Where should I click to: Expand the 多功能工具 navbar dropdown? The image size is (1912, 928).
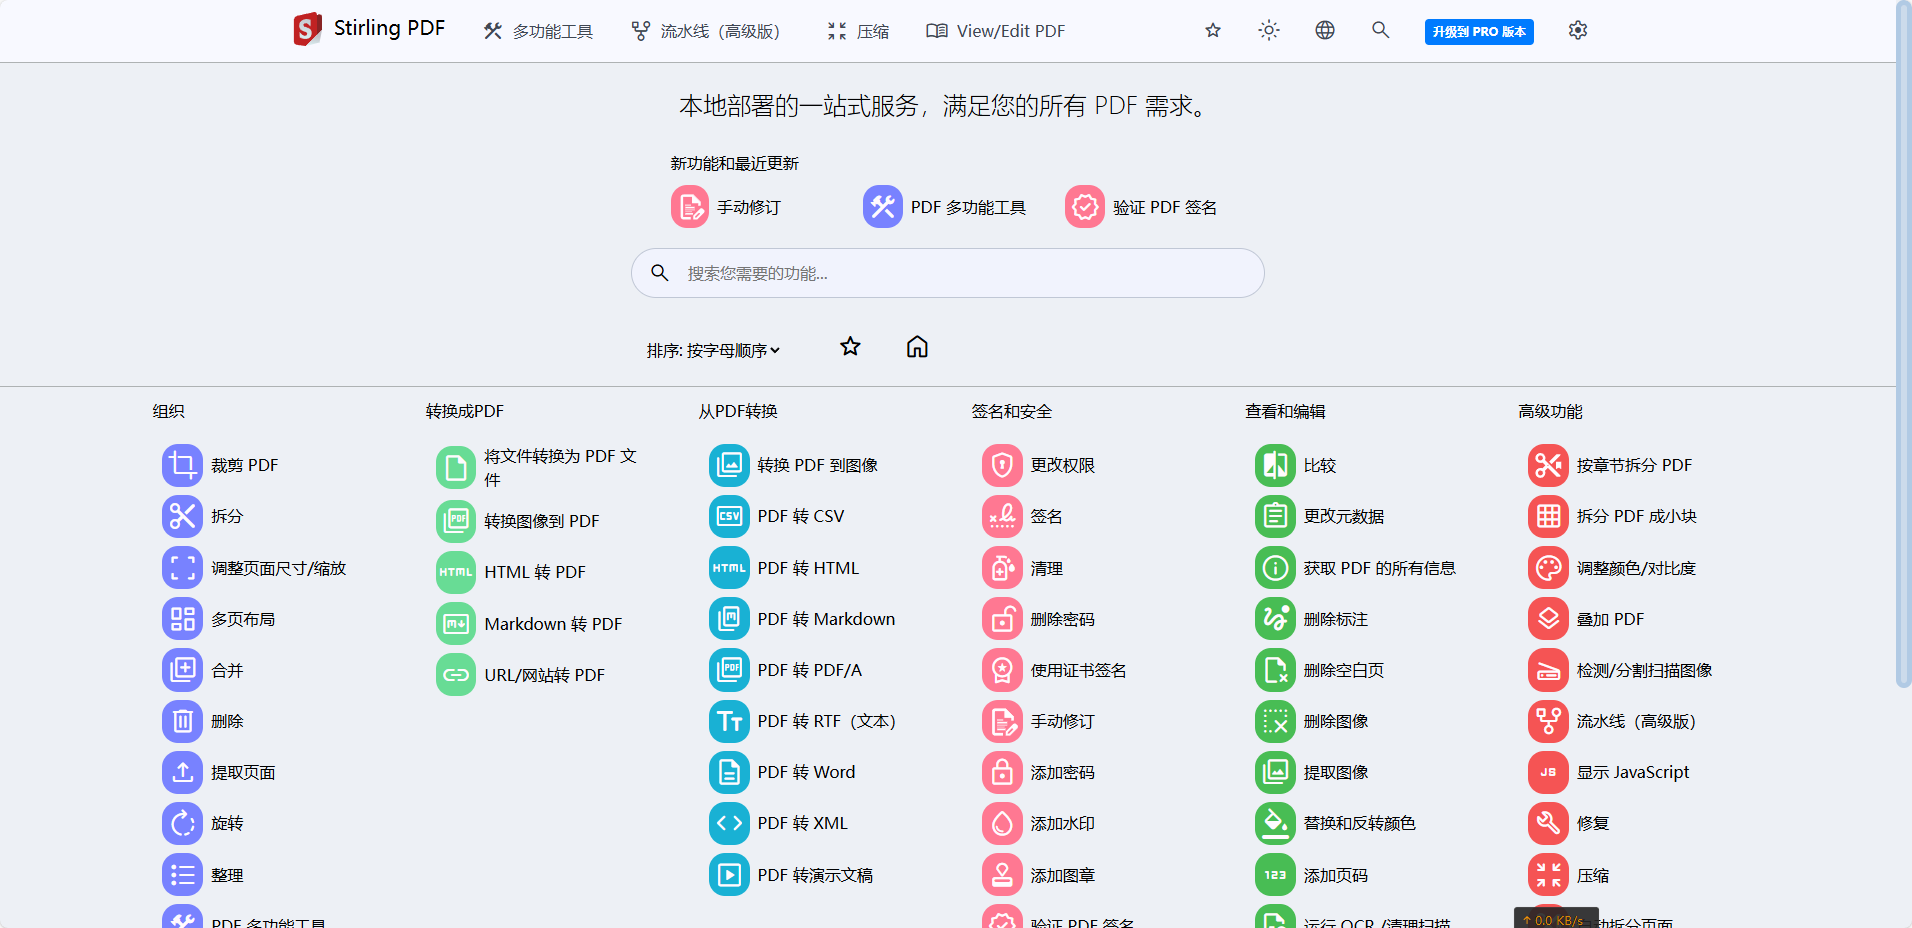coord(539,32)
